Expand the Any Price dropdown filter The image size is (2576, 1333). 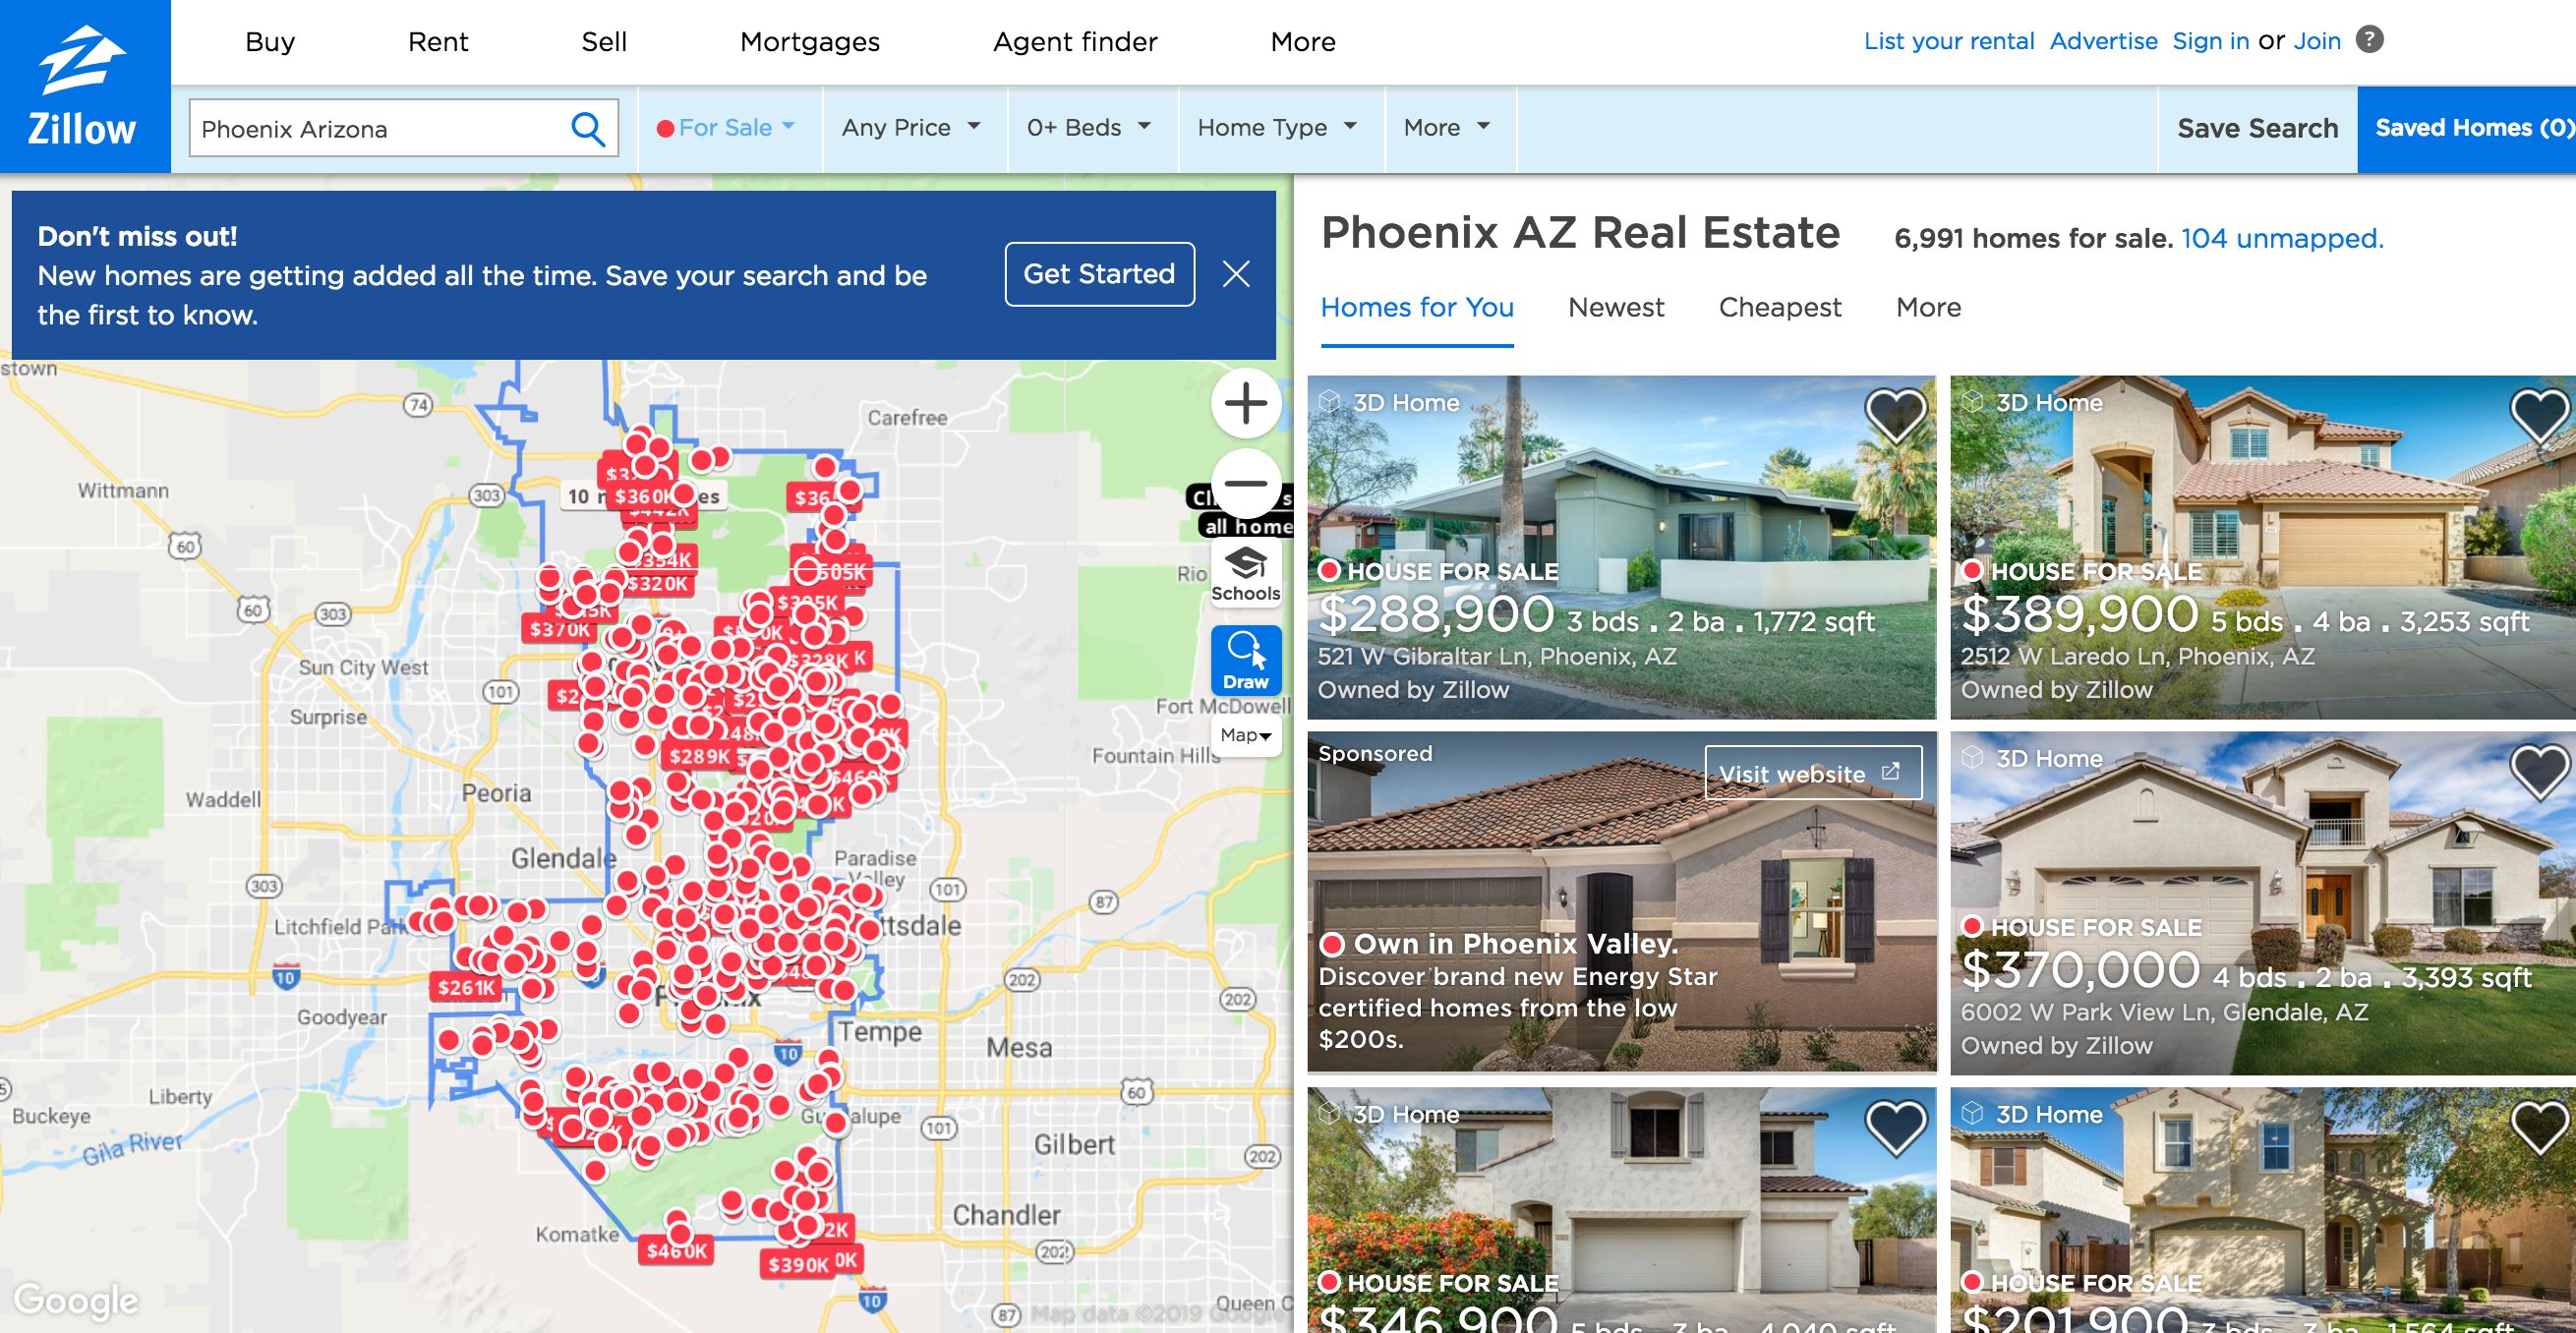[913, 126]
